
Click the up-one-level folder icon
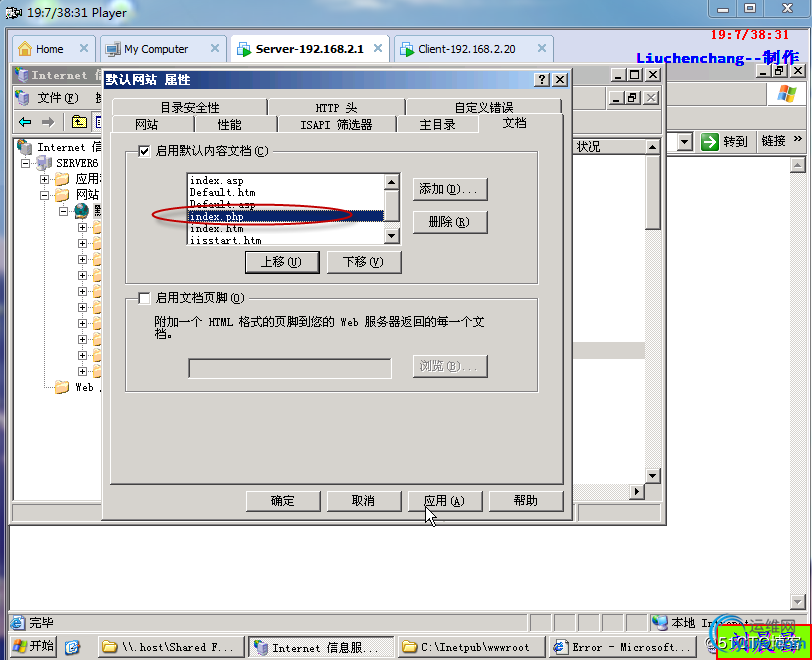pos(79,122)
